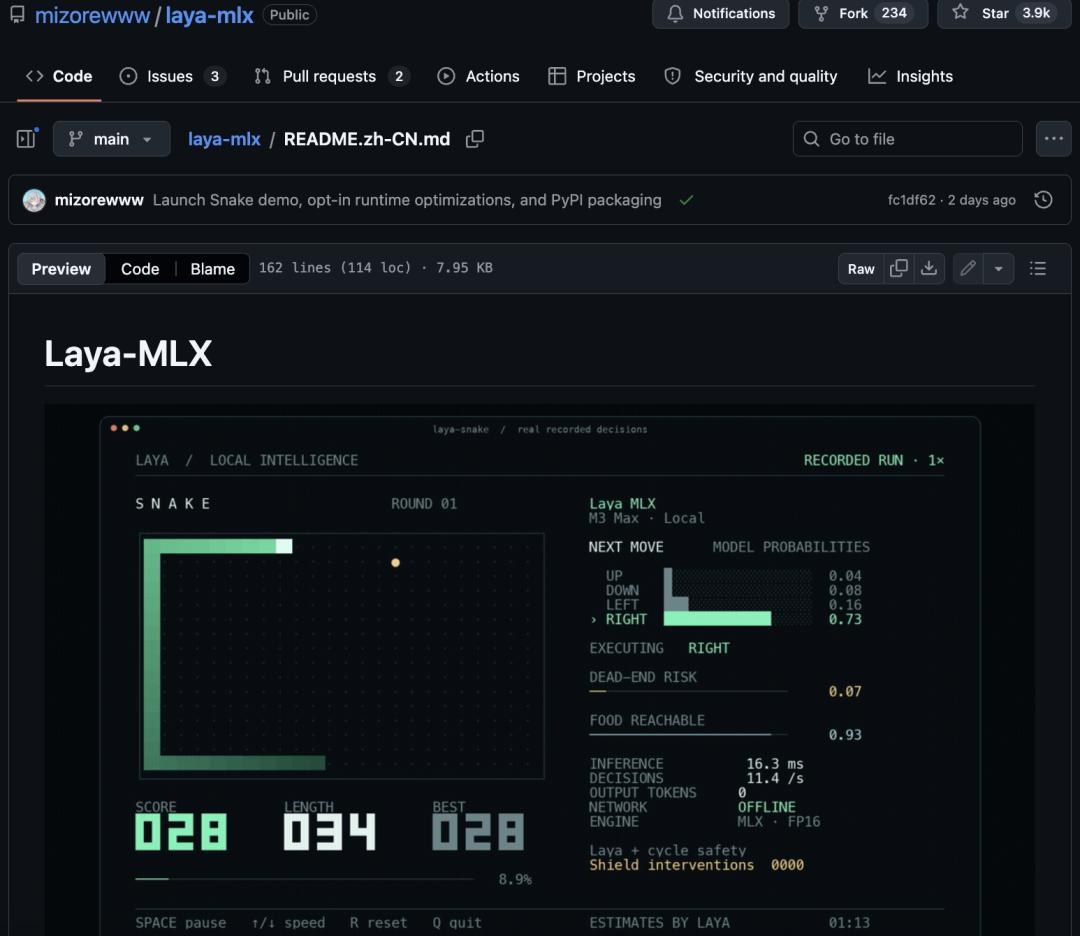Open Security and quality tab
Screen dimensions: 1080x936
(x=751, y=76)
